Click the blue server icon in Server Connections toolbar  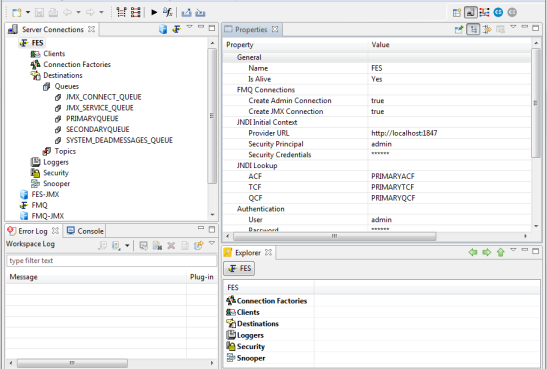click(163, 29)
